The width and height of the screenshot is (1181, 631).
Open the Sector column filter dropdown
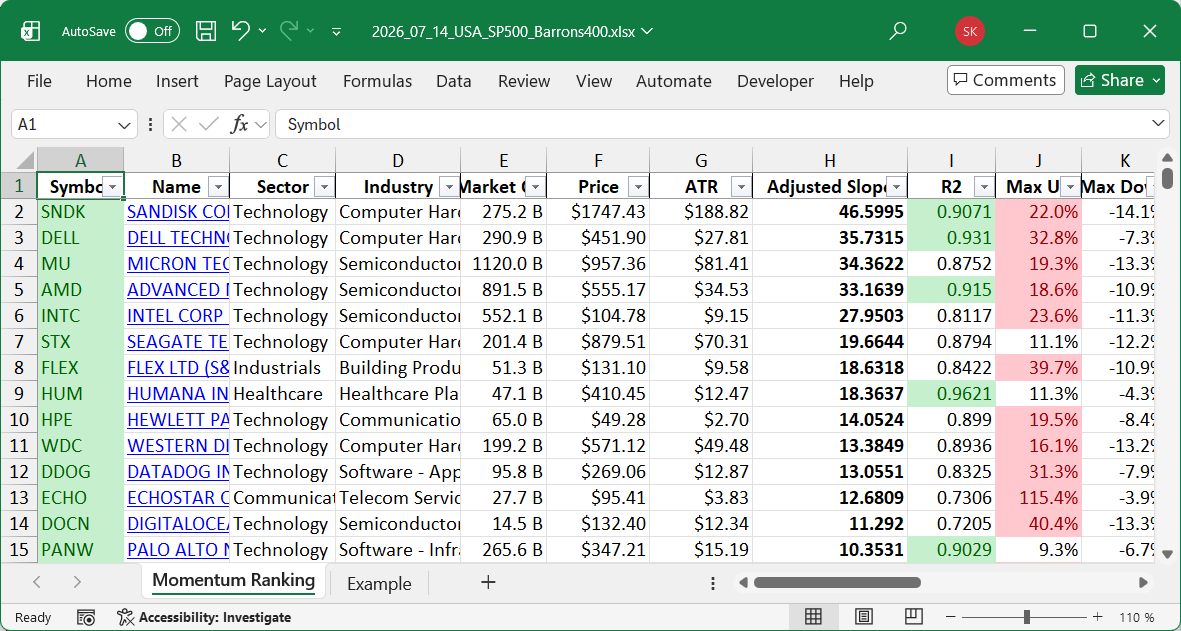[324, 187]
